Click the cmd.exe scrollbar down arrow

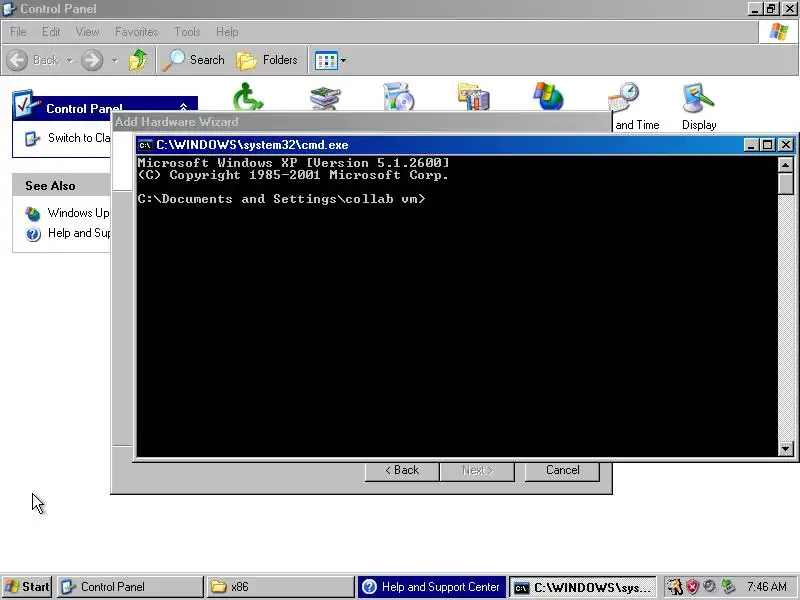tap(786, 448)
